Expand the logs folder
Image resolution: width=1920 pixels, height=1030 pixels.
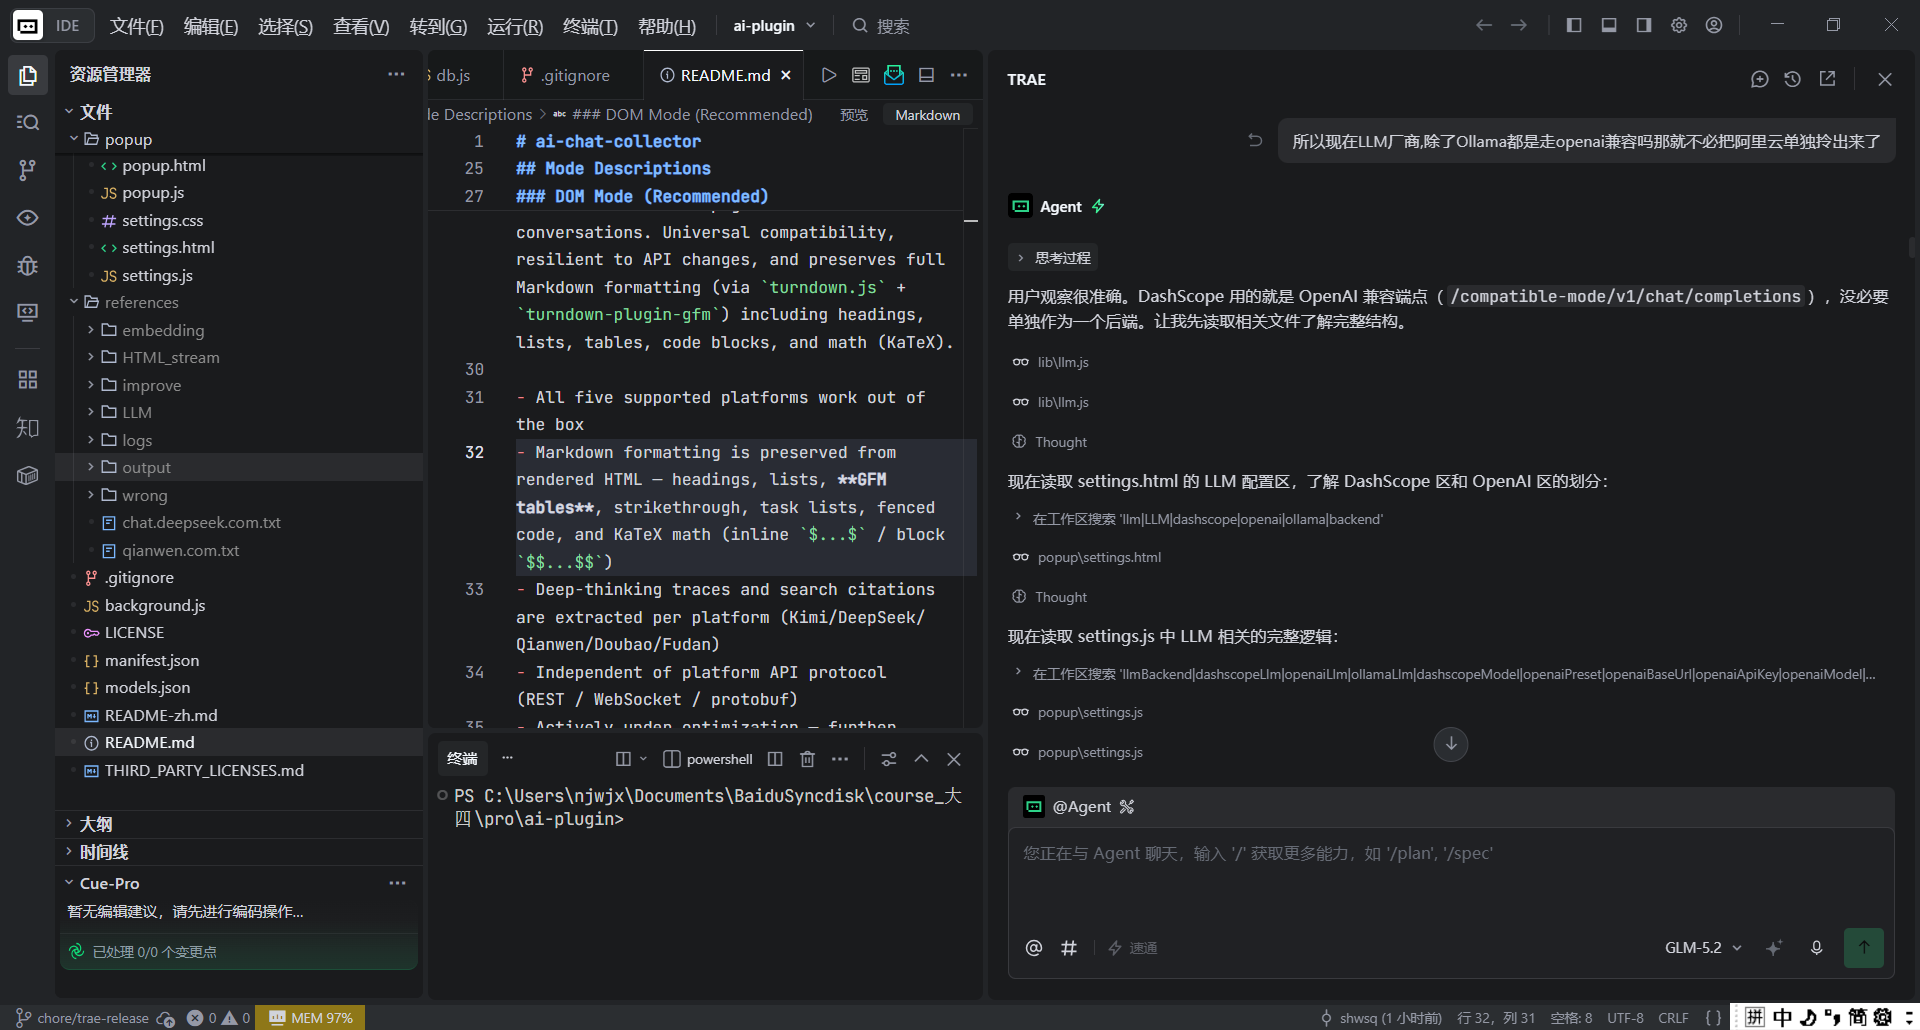click(91, 440)
